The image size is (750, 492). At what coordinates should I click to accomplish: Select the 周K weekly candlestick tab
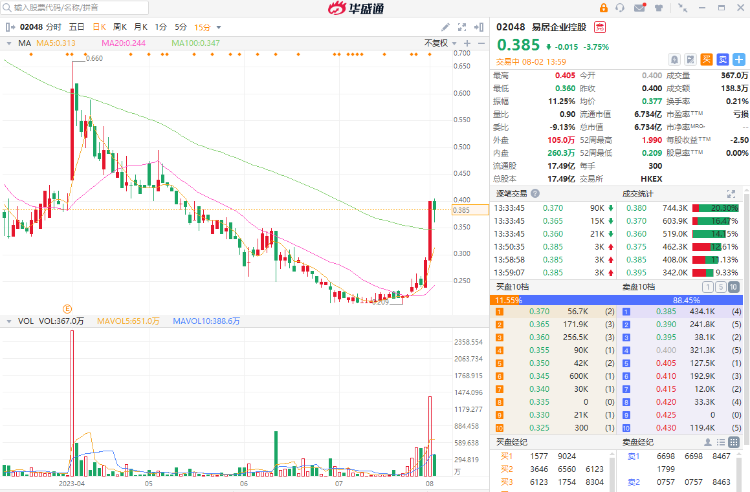pos(120,27)
